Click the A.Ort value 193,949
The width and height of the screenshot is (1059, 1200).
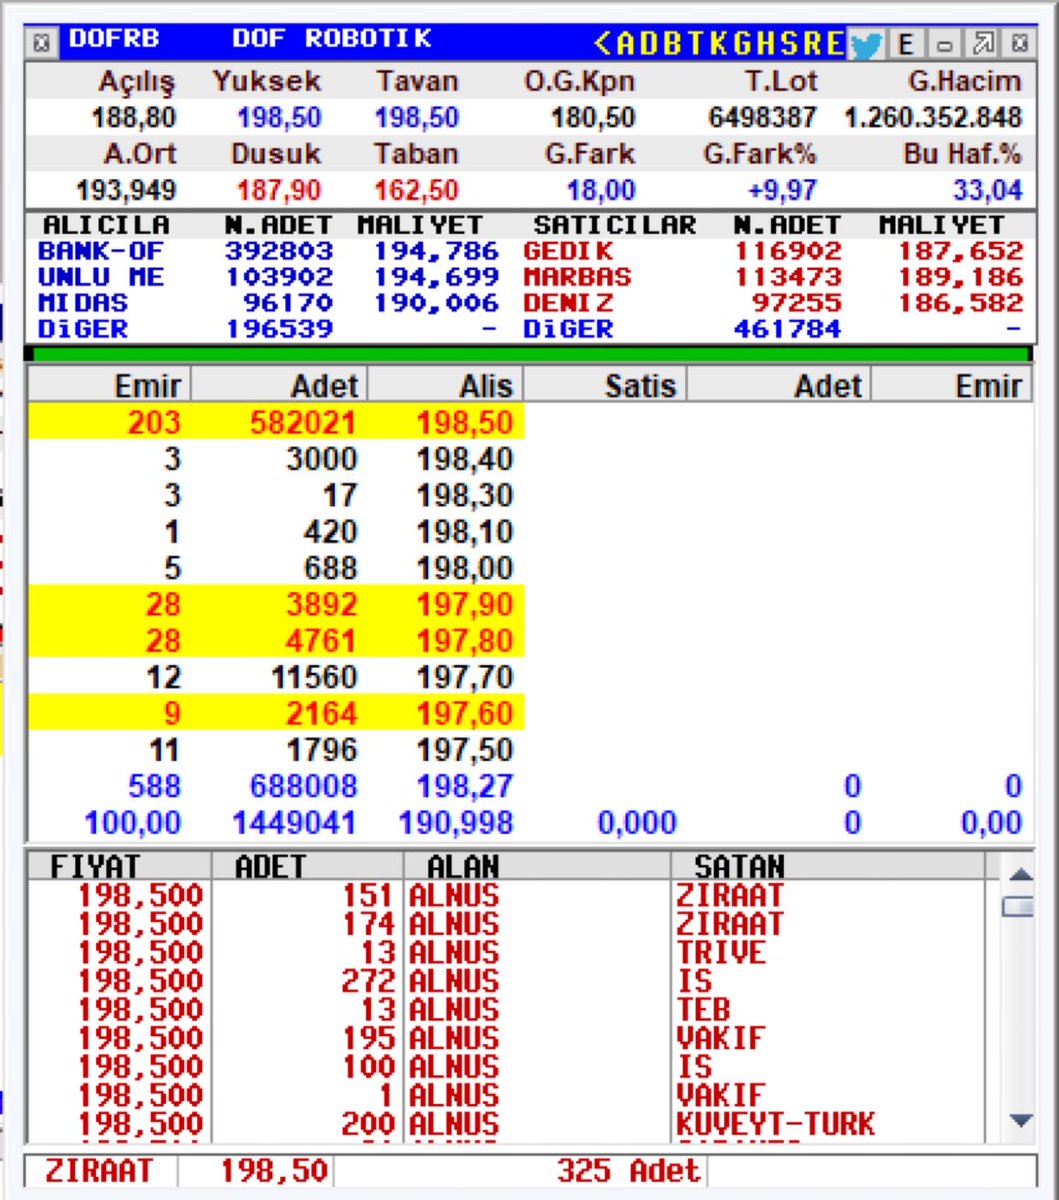pos(127,190)
